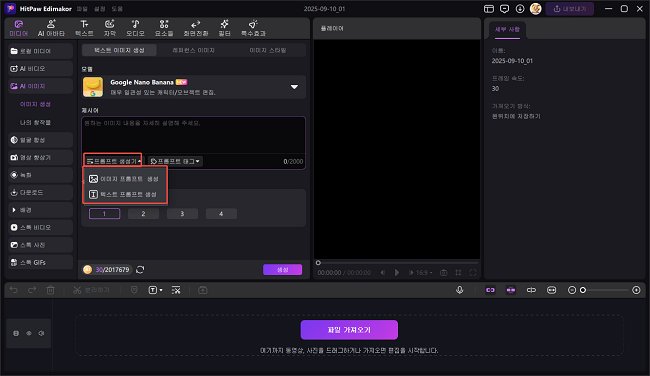The height and width of the screenshot is (376, 650).
Task: Collapse the Prompt Generator (프롬프트 생성기) dropdown
Action: [113, 161]
